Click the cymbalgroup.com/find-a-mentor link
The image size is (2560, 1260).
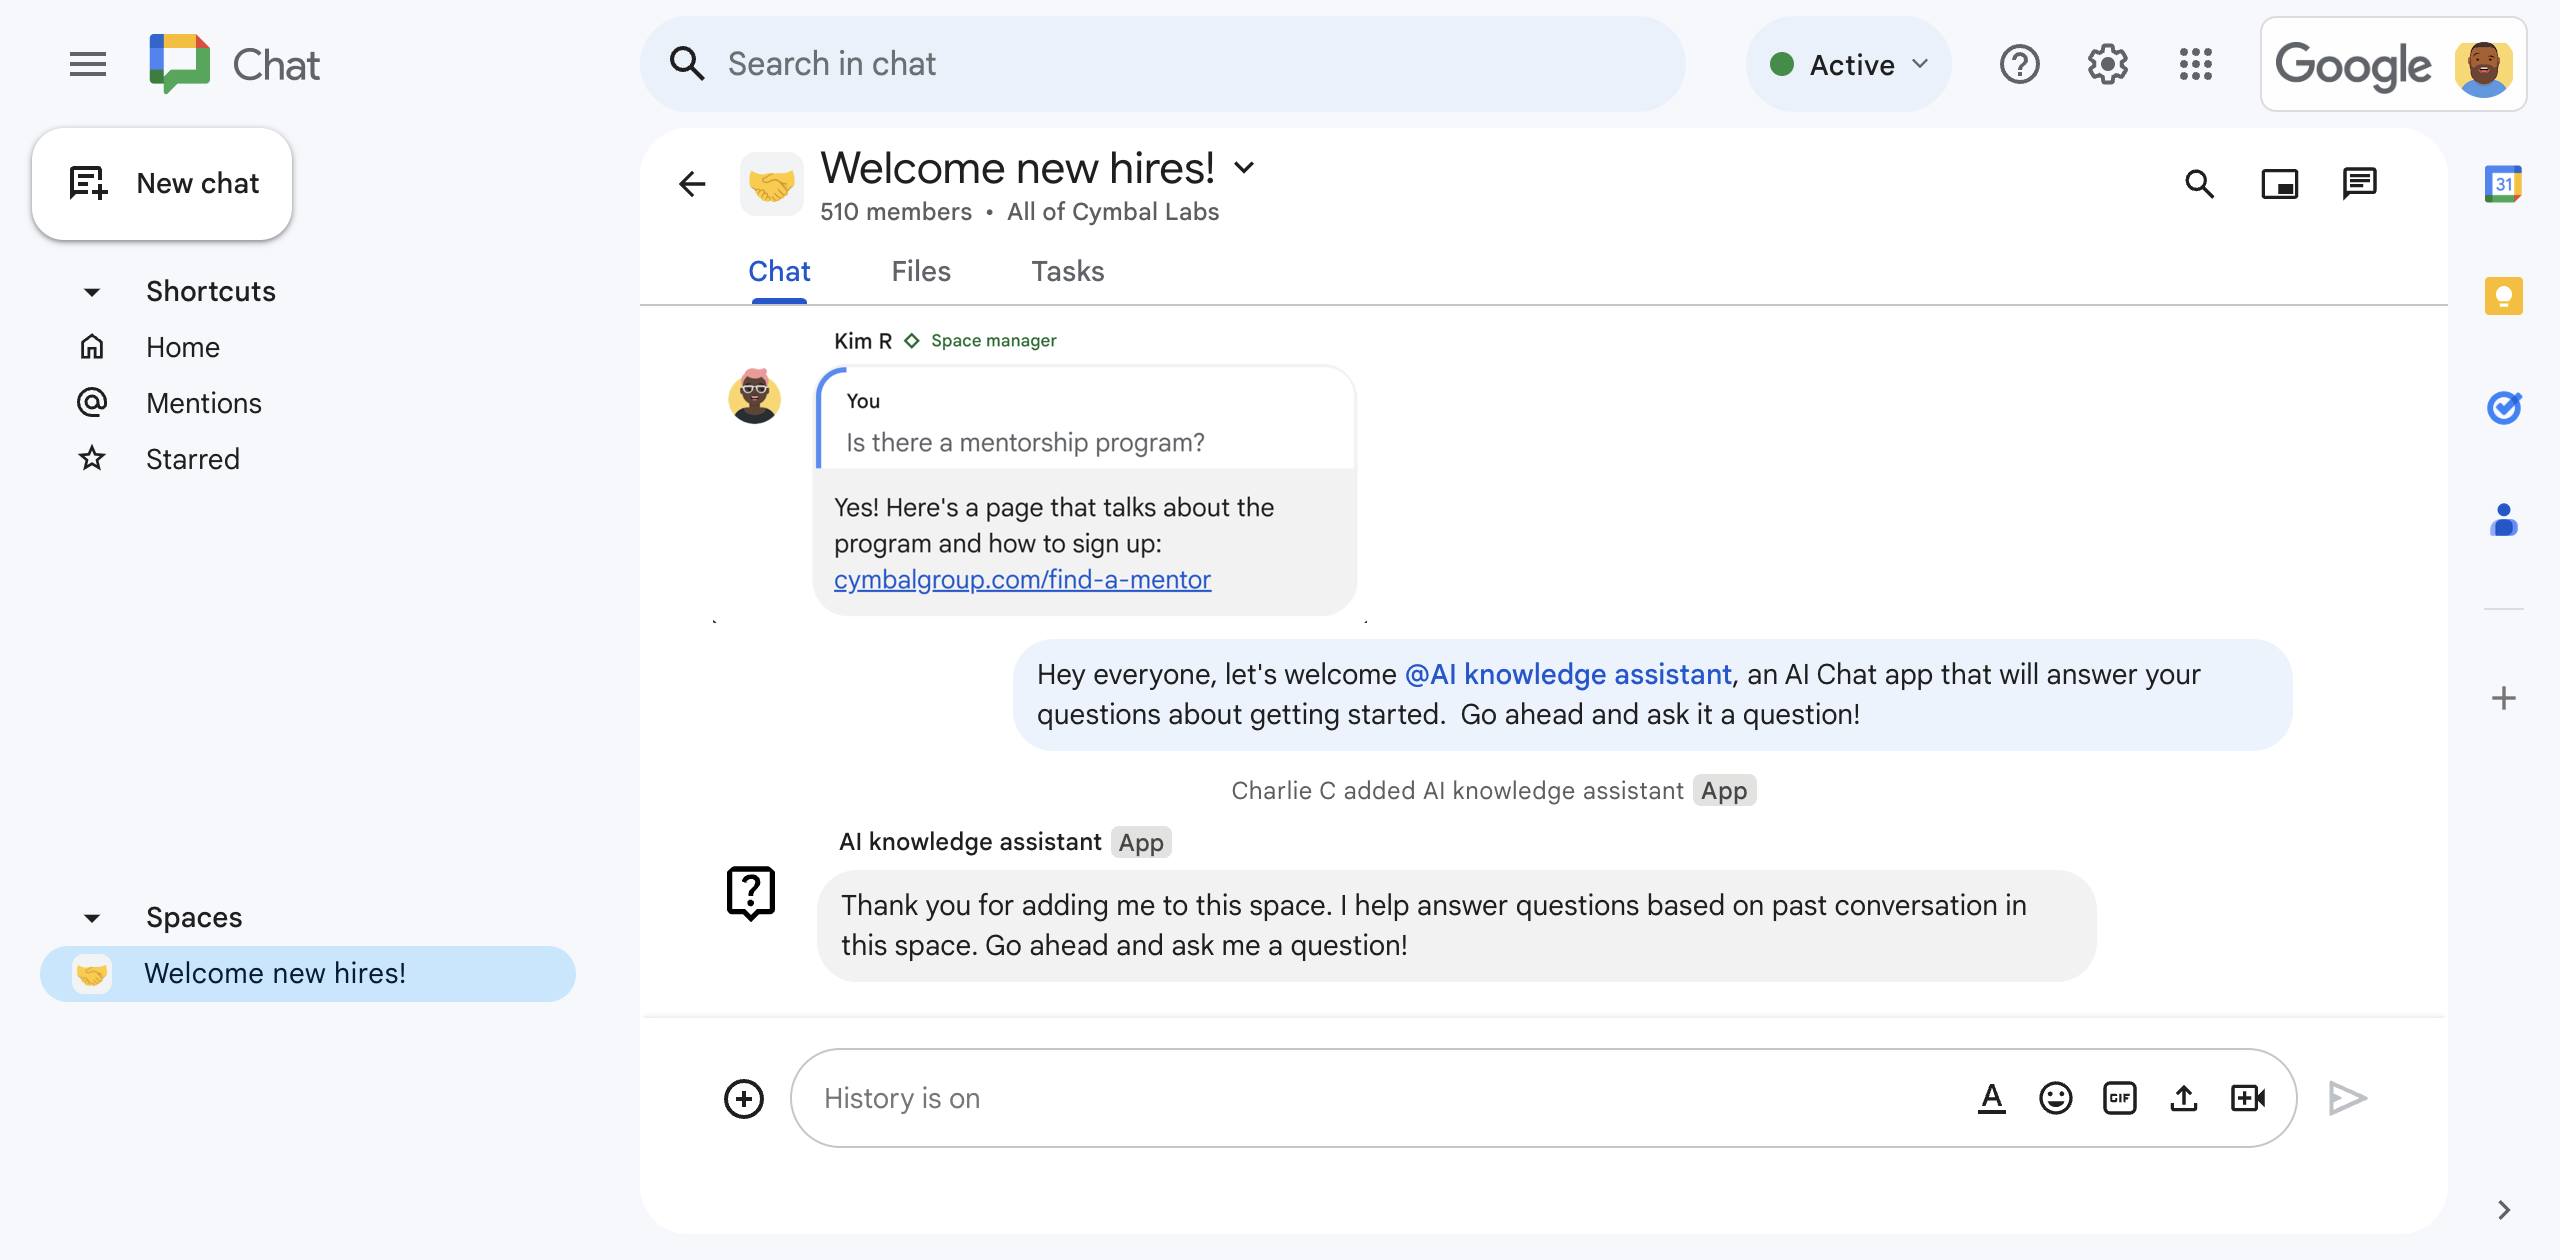[x=1024, y=578]
